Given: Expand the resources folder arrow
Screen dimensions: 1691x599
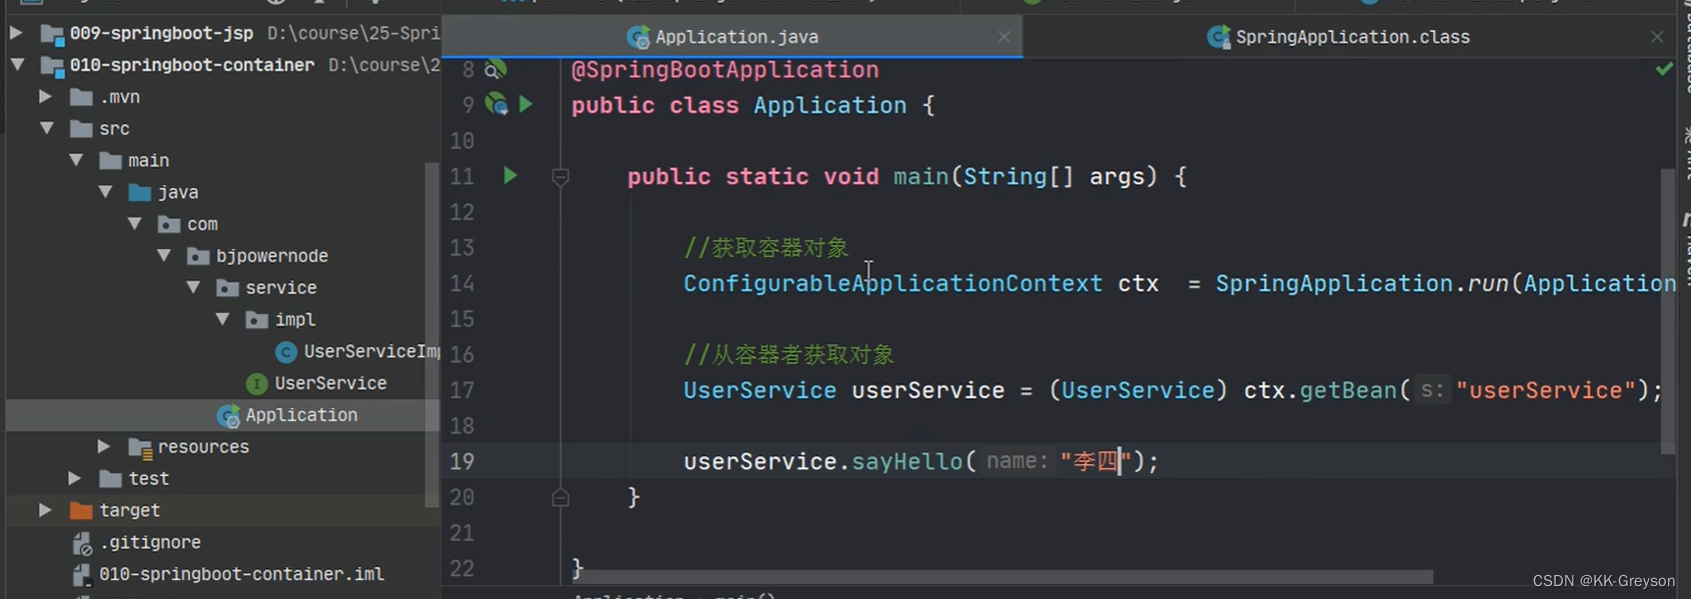Looking at the screenshot, I should tap(103, 446).
